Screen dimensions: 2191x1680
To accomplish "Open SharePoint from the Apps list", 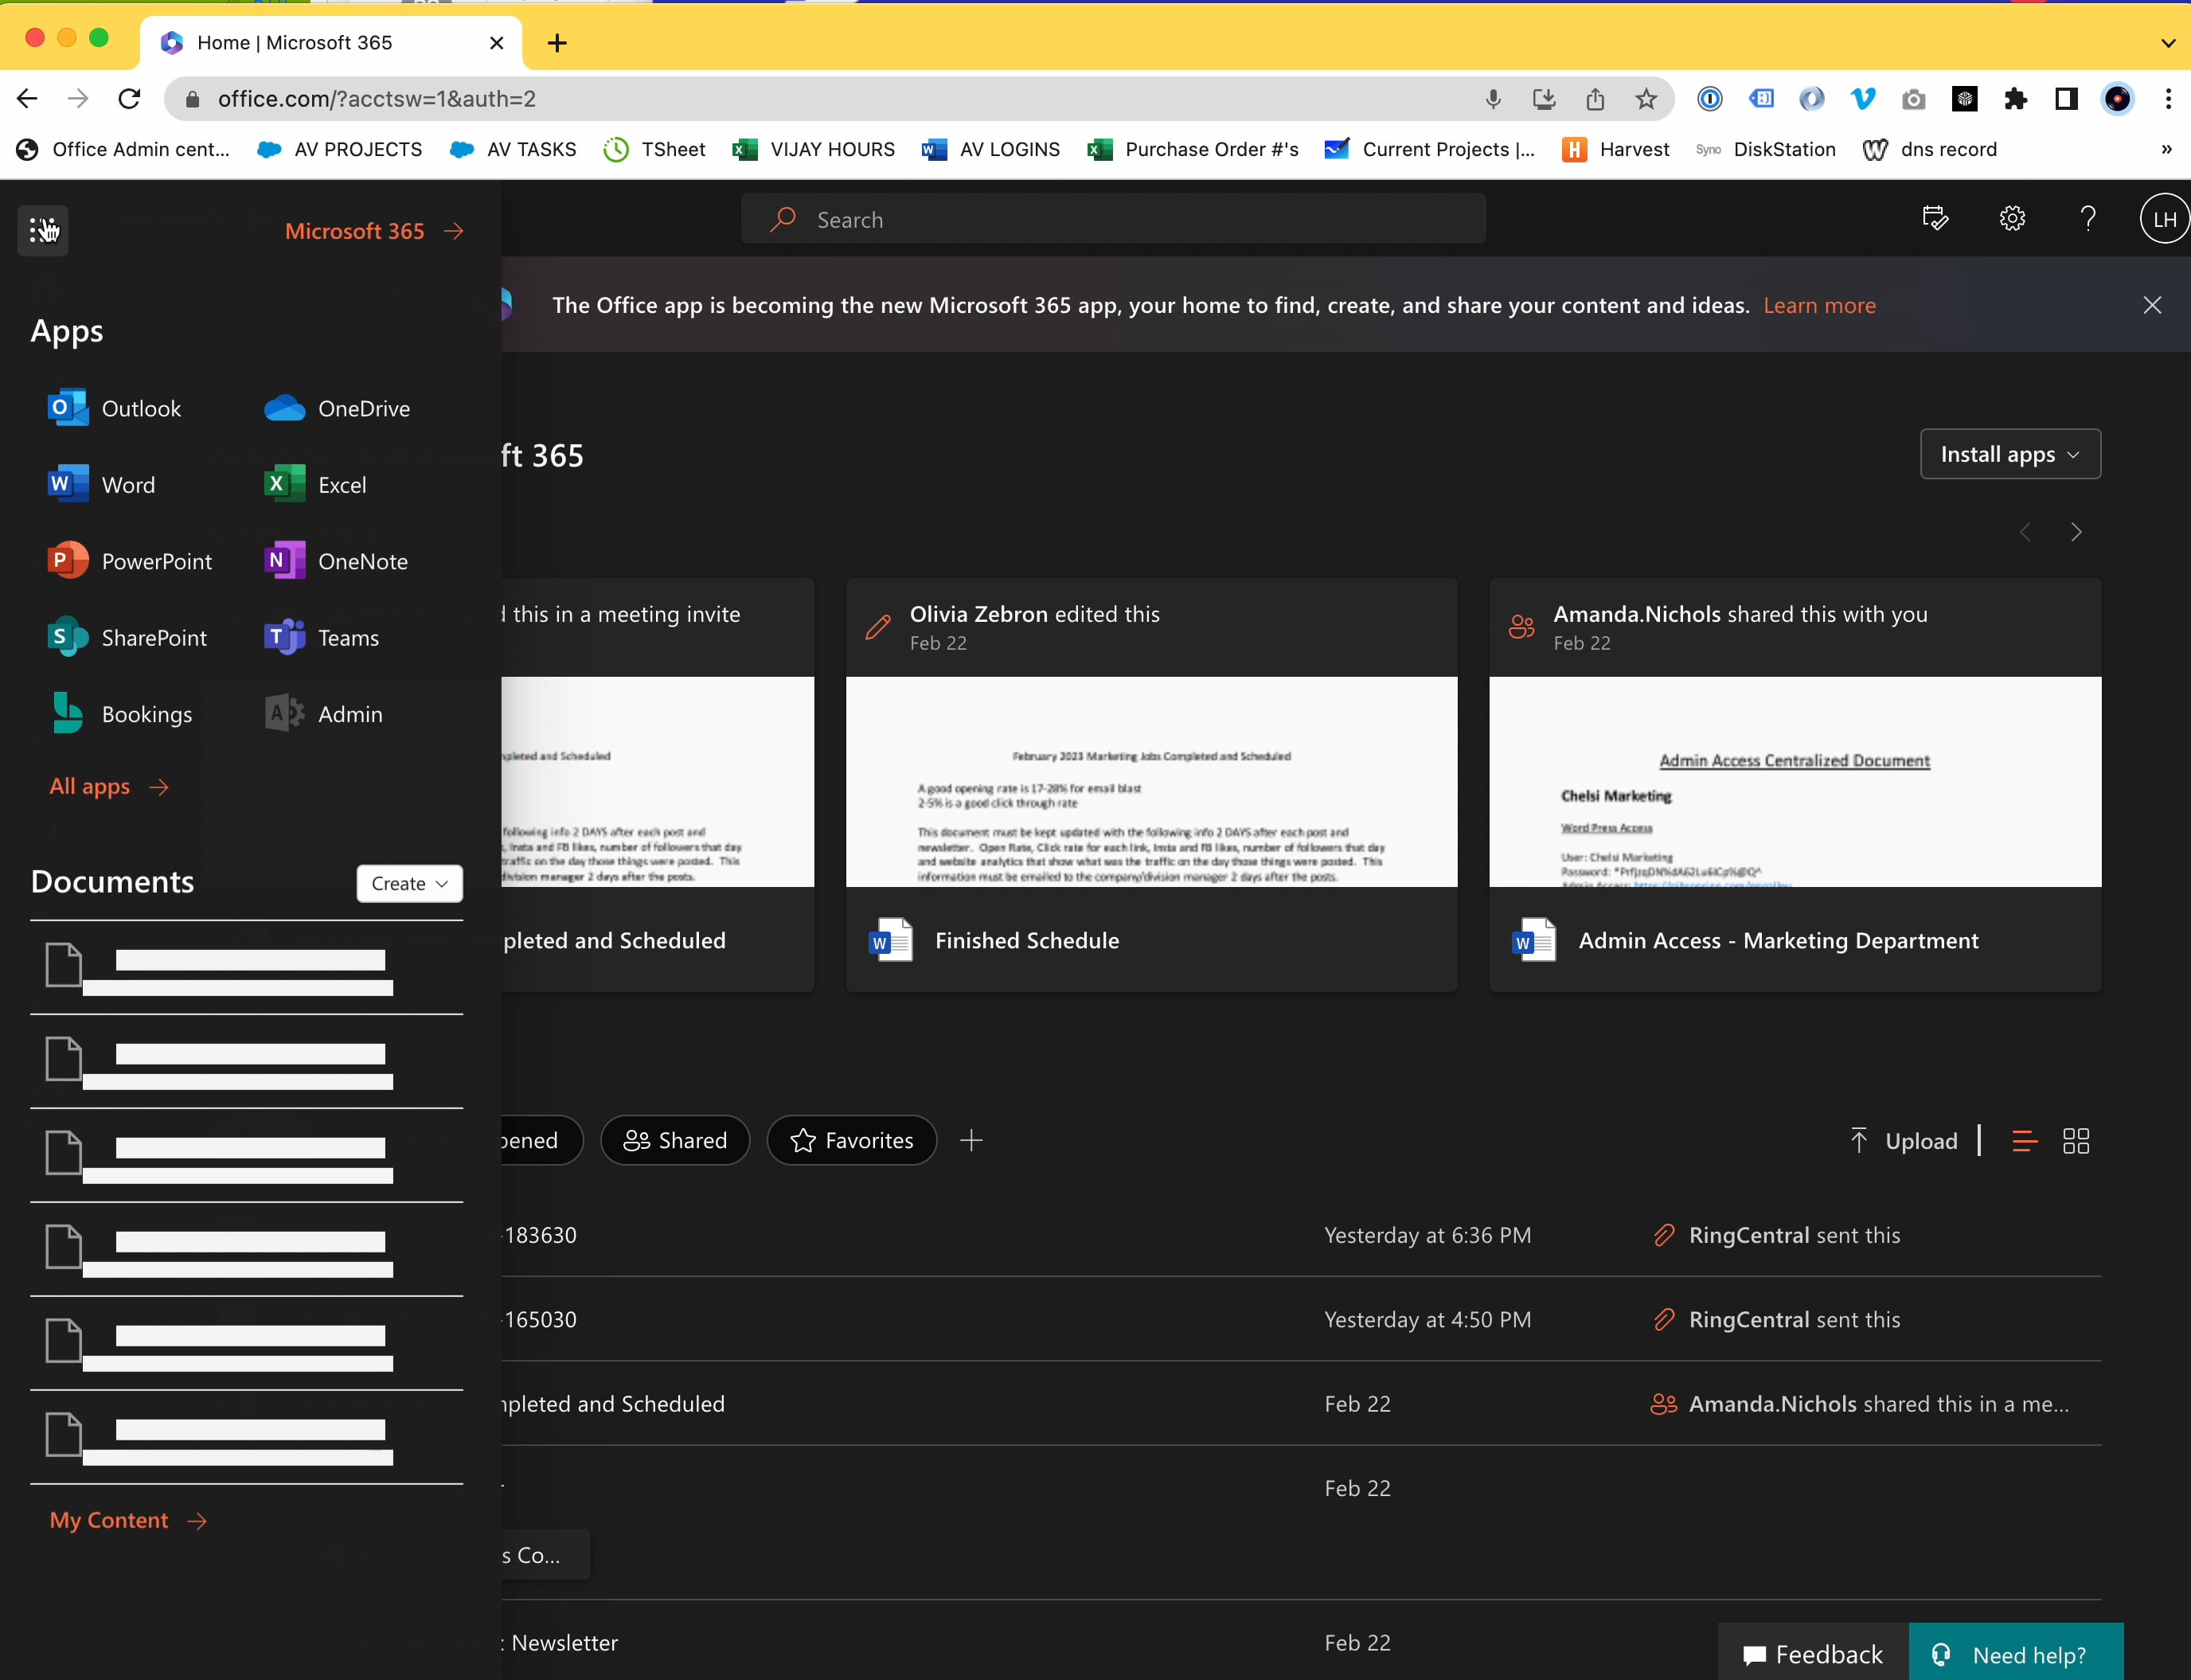I will point(127,638).
